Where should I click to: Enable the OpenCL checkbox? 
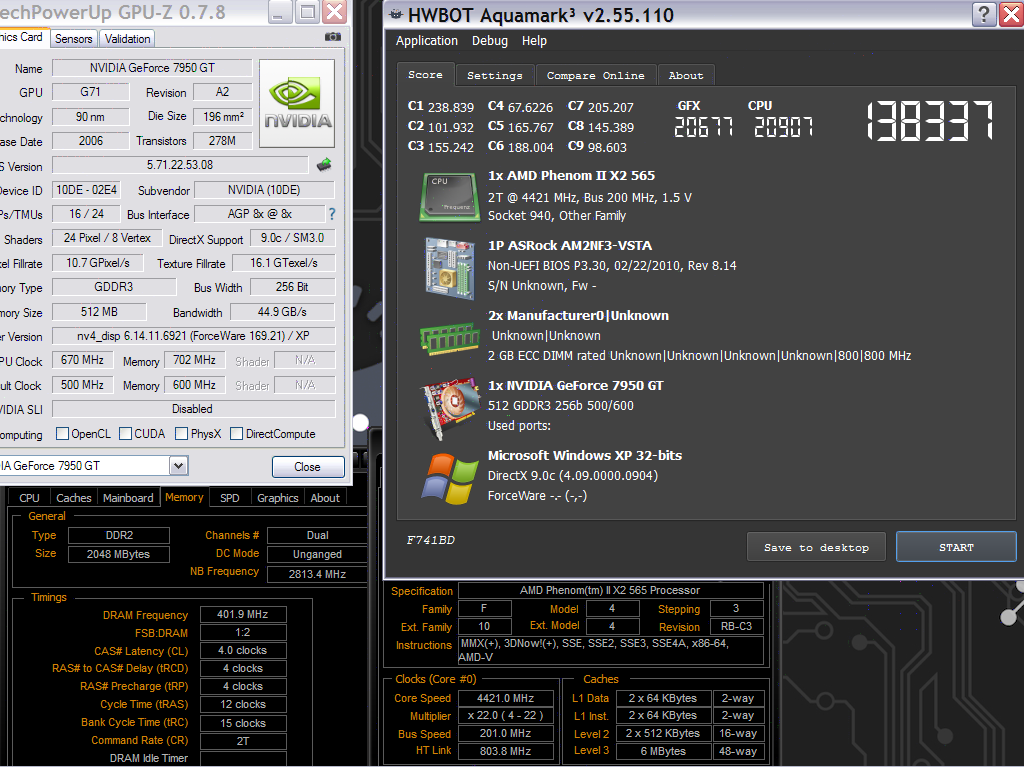63,434
